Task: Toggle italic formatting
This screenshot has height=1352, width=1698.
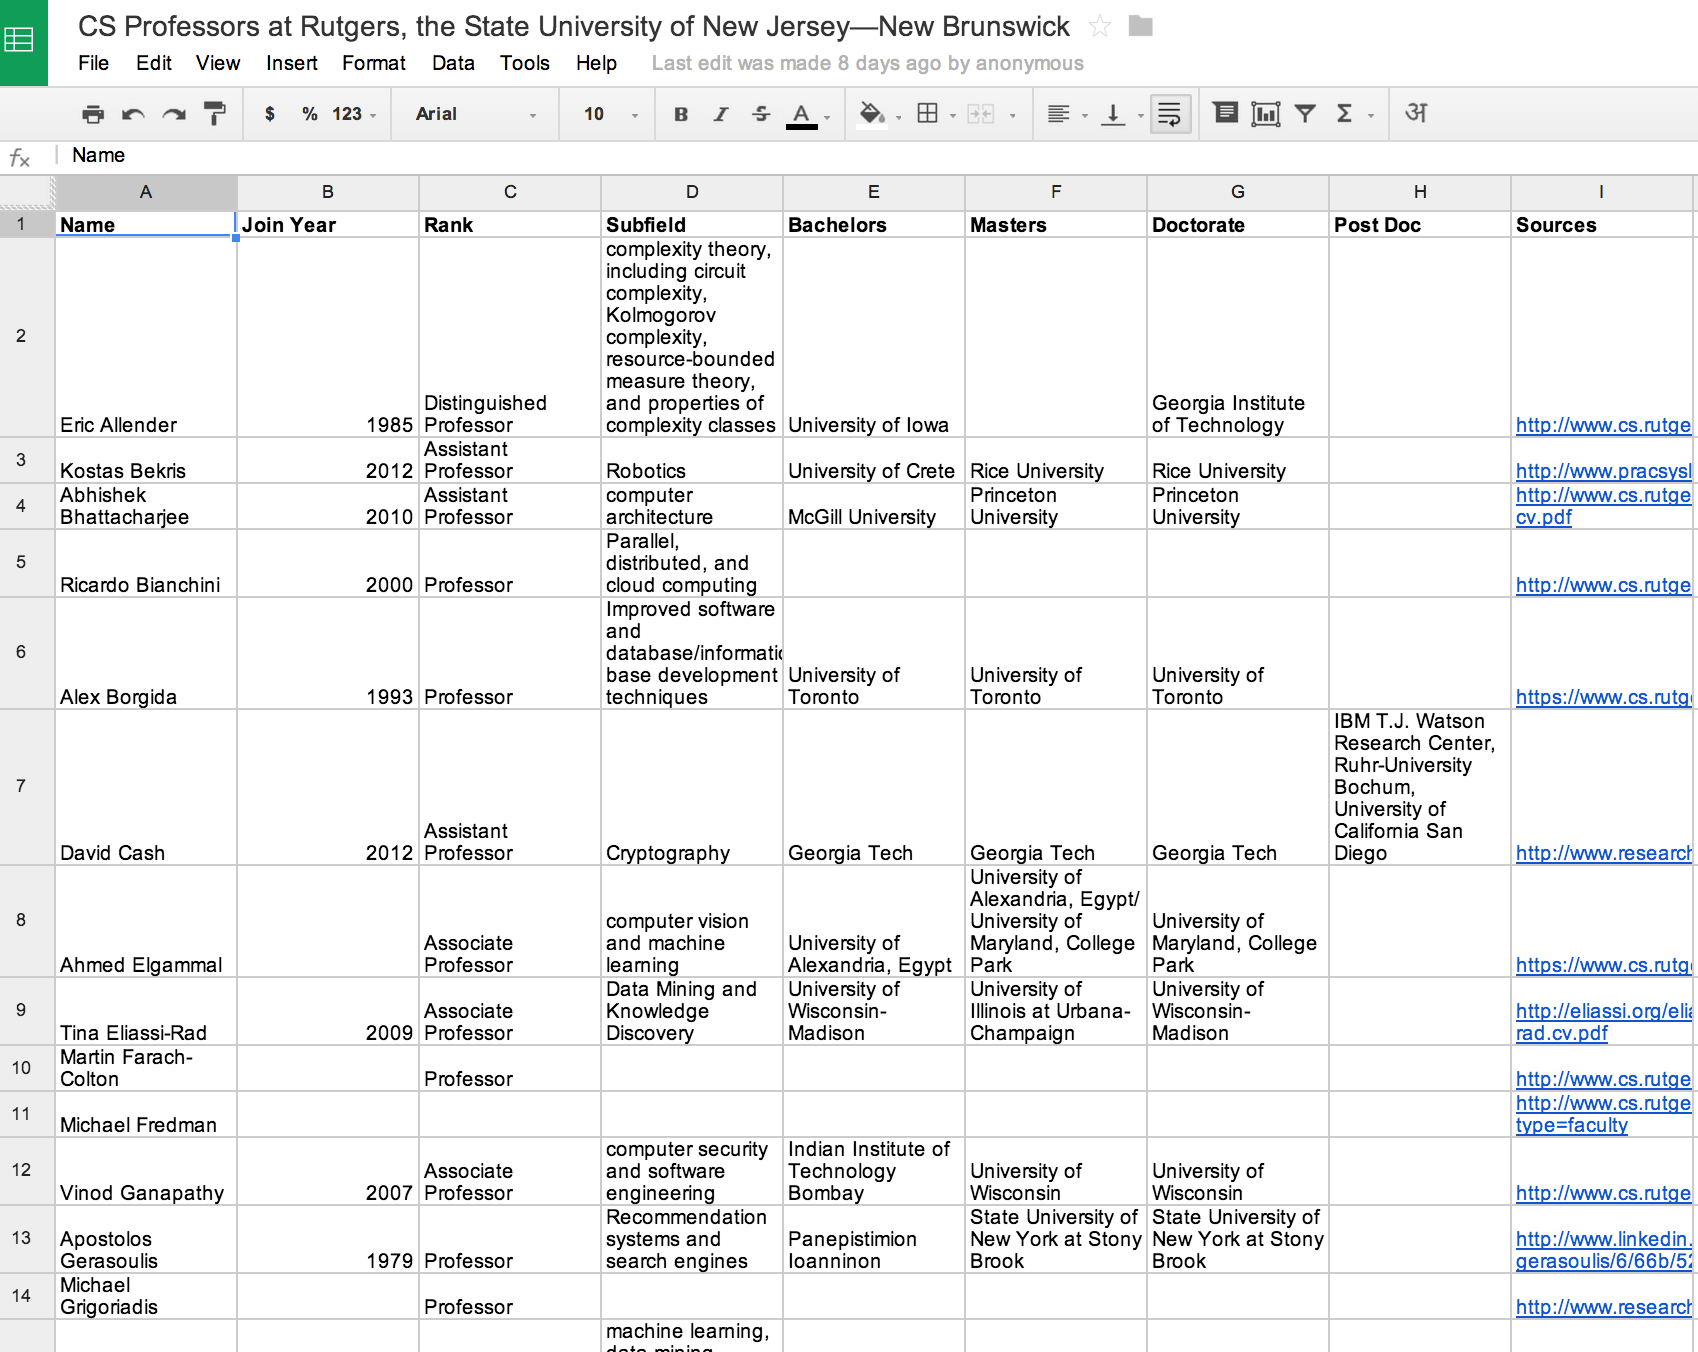Action: pyautogui.click(x=721, y=114)
